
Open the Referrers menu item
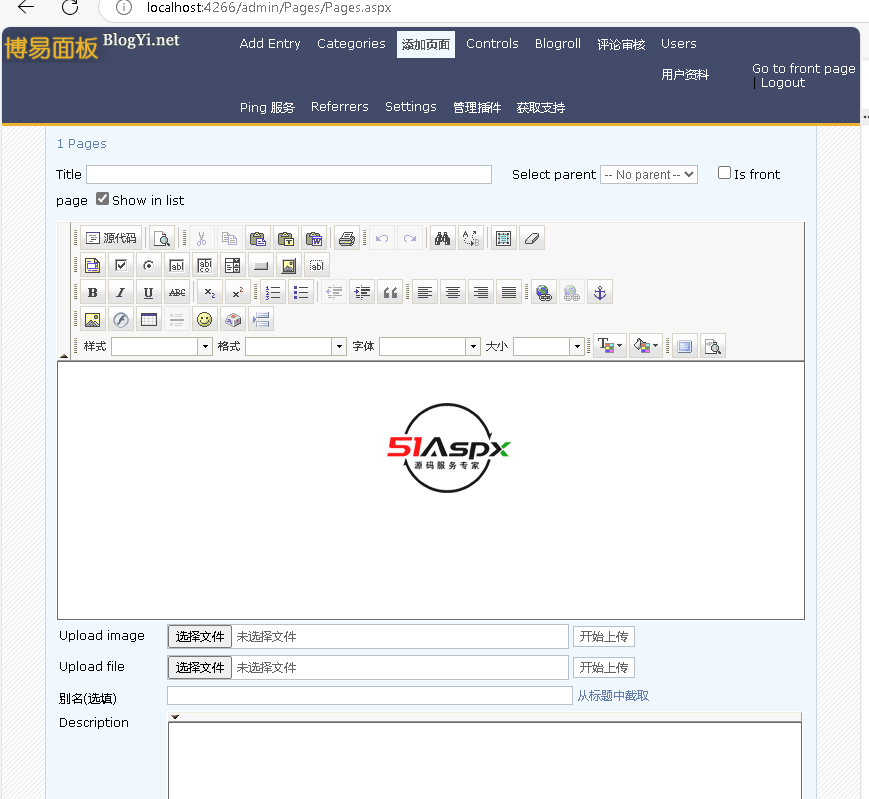(340, 107)
